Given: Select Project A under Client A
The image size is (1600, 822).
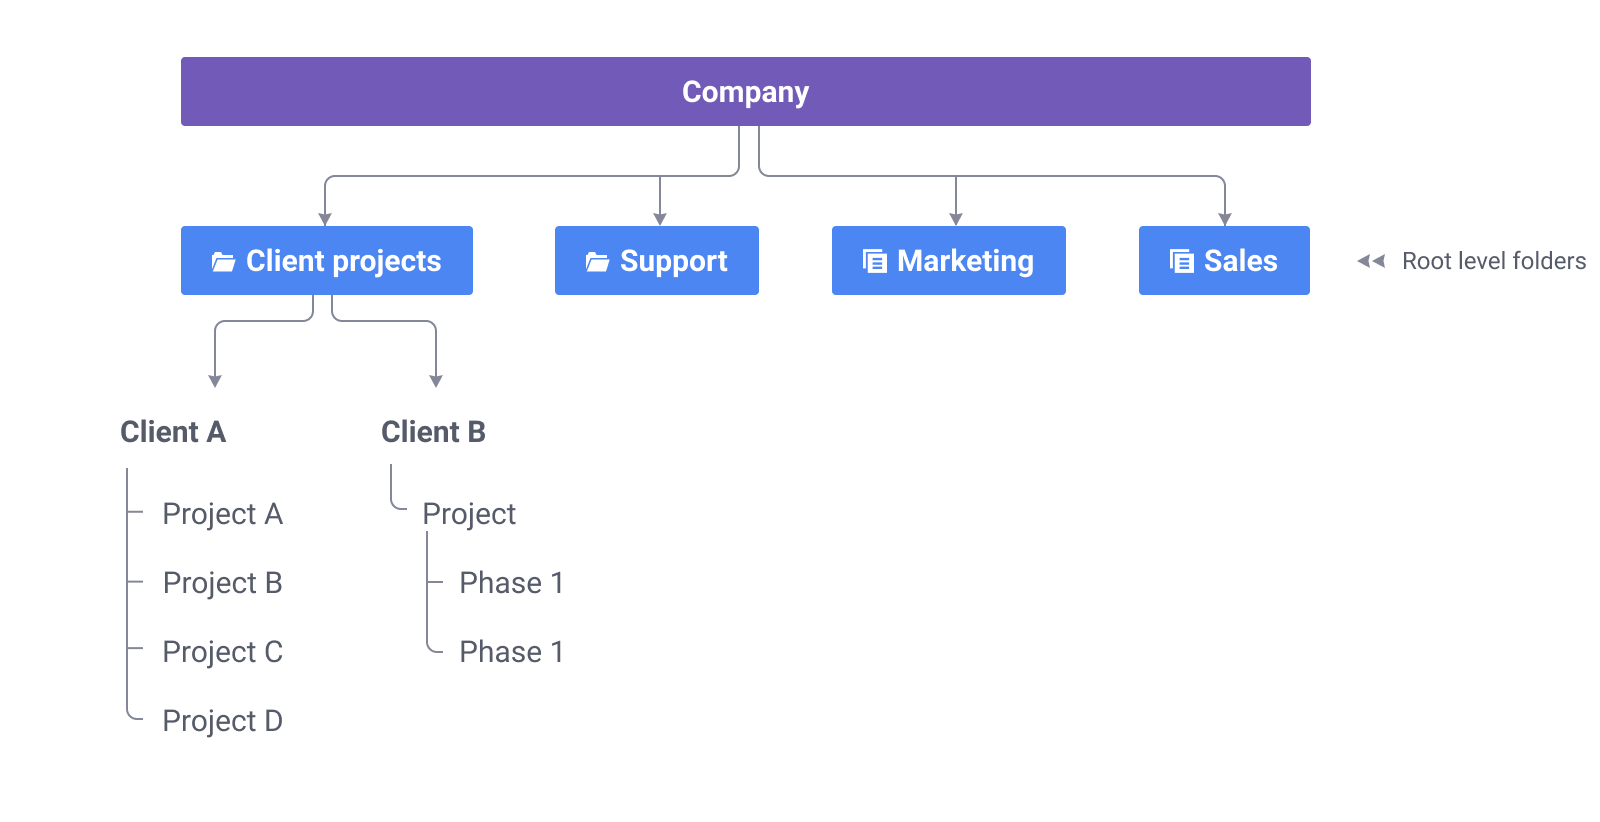Looking at the screenshot, I should (x=222, y=514).
